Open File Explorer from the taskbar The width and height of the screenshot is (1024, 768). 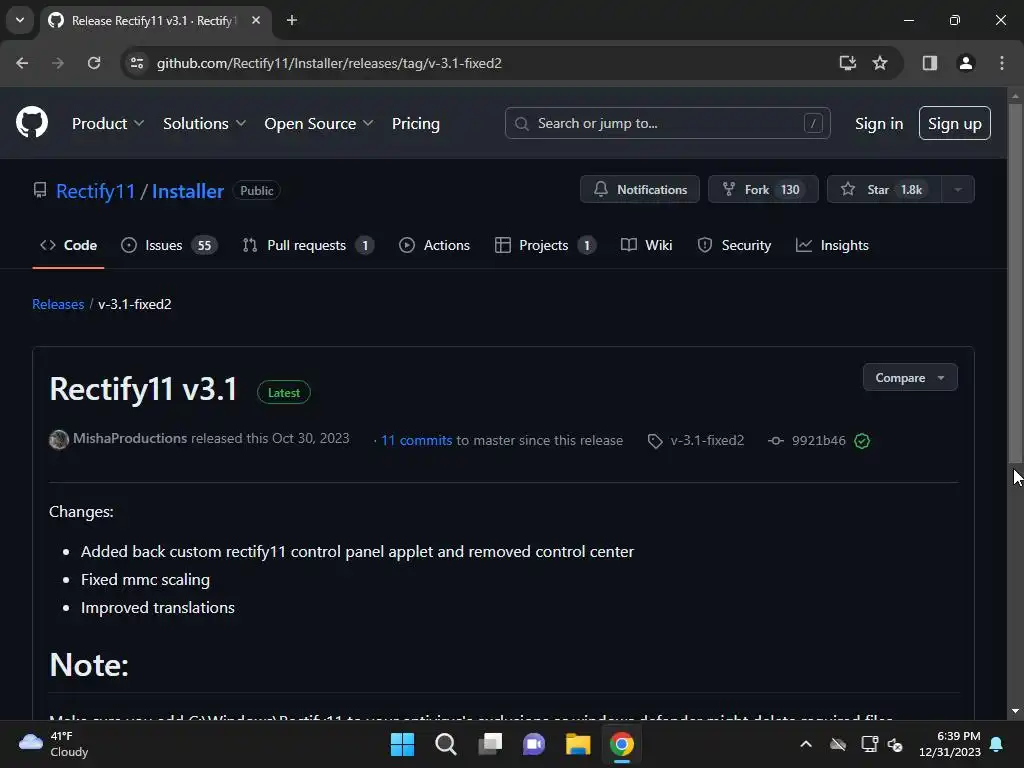(577, 744)
